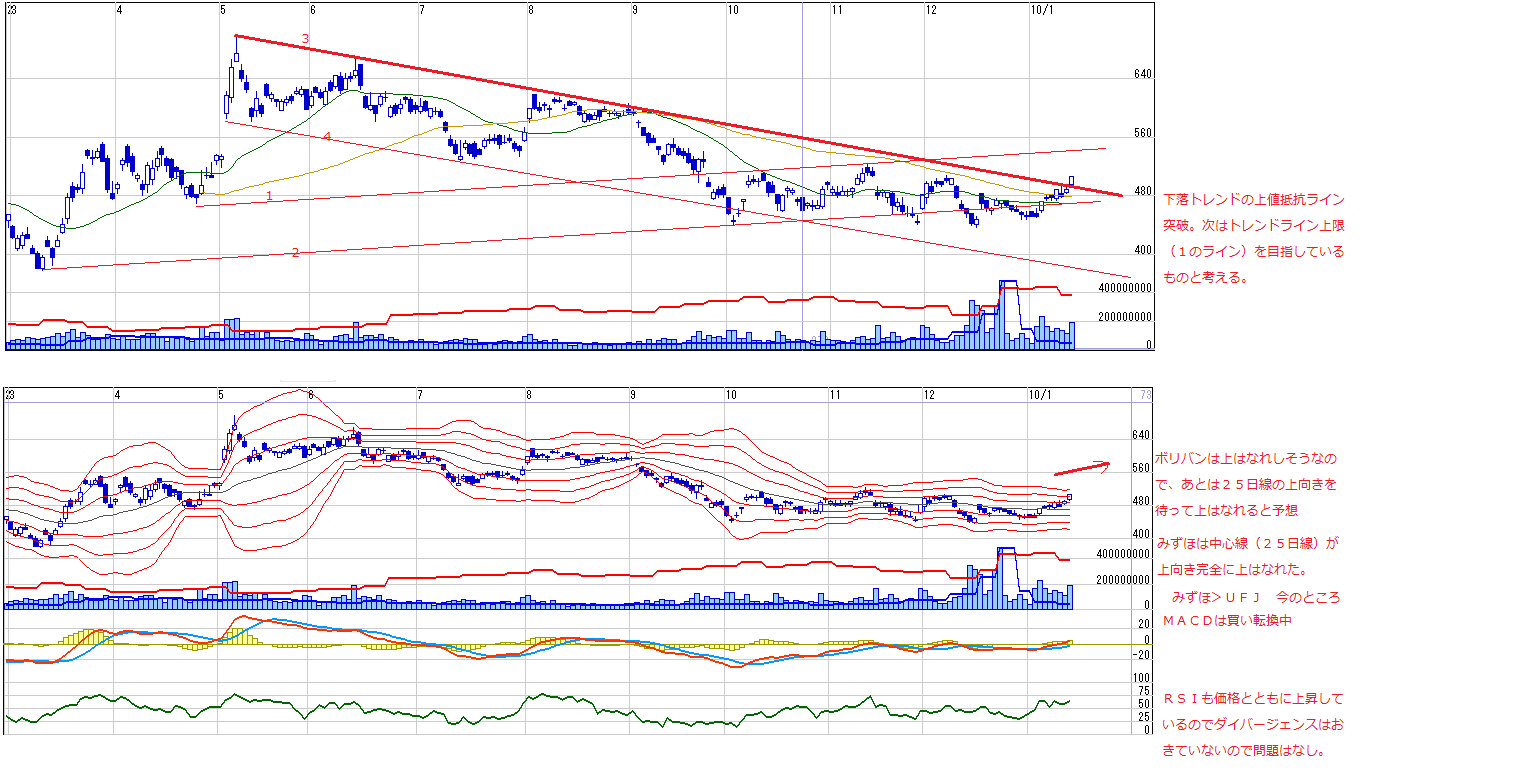The image size is (1524, 782).
Task: Click the みずほ＞ＵＦＪ text
Action: click(x=1212, y=598)
